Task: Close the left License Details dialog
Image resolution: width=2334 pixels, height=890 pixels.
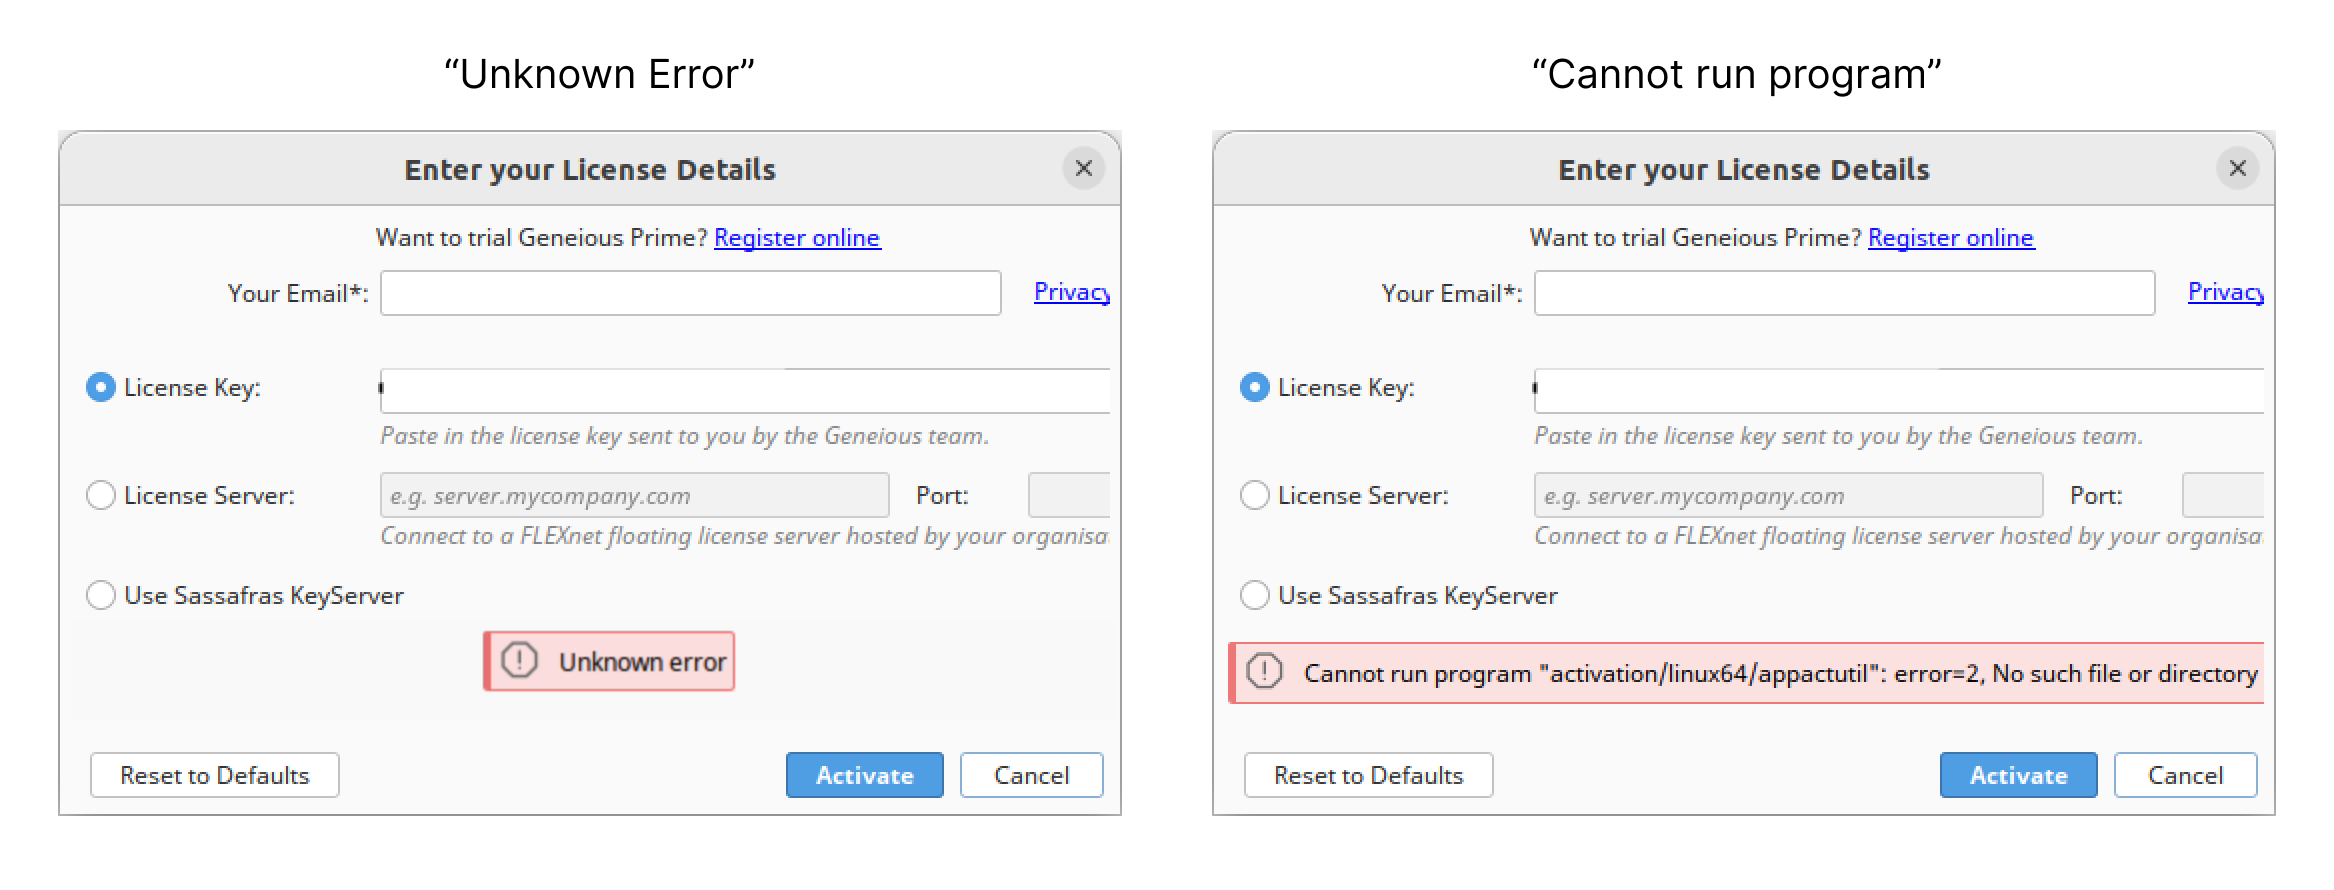Action: 1083,168
